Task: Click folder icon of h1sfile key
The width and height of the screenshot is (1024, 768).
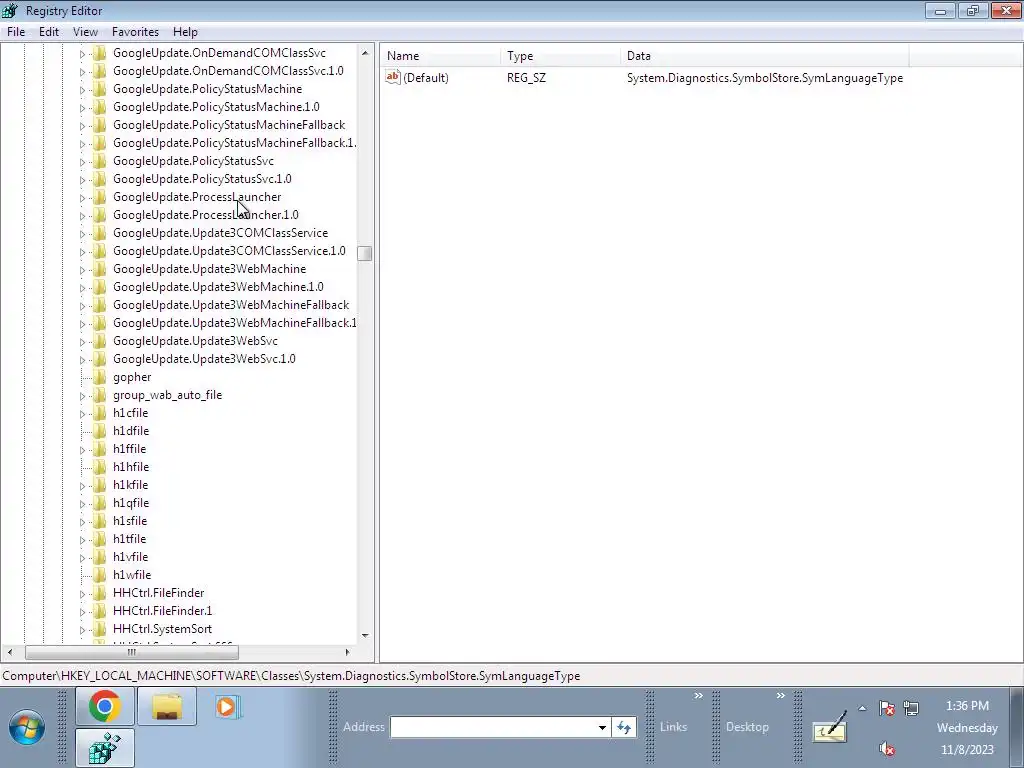Action: (99, 521)
